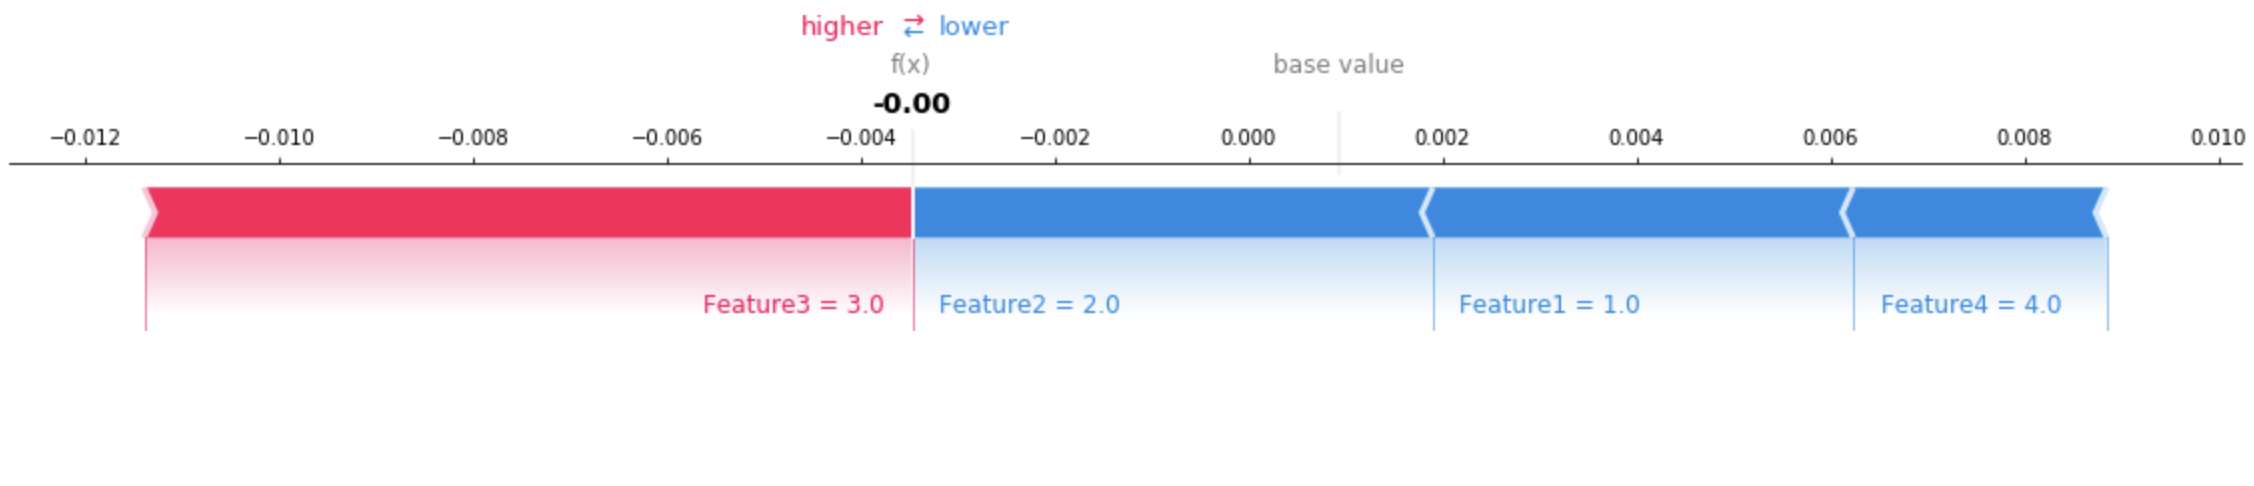
Task: Click the pink "higher" legend text
Action: click(841, 27)
